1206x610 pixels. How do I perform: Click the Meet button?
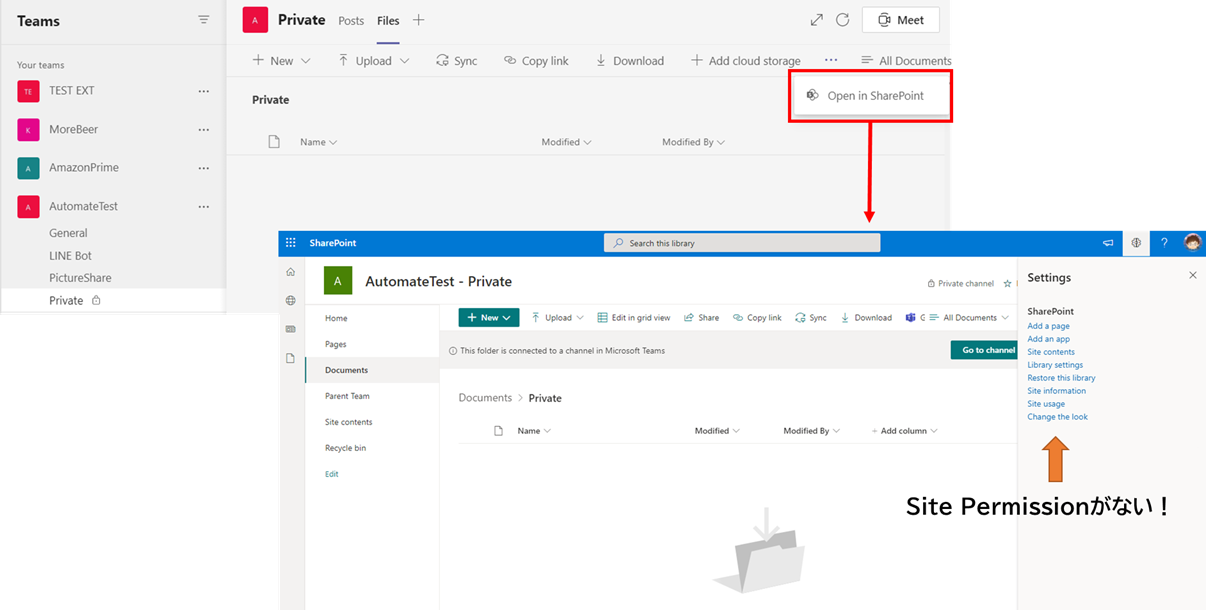click(x=900, y=20)
